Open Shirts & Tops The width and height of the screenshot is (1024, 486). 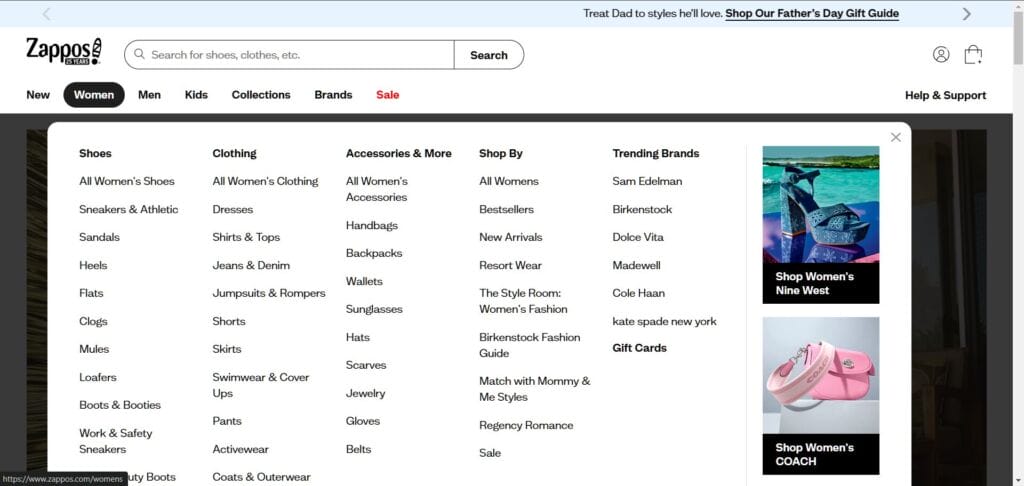246,237
